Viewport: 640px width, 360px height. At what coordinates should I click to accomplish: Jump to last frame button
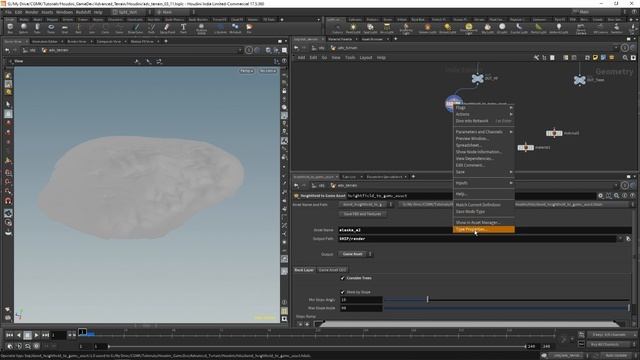click(x=45, y=335)
